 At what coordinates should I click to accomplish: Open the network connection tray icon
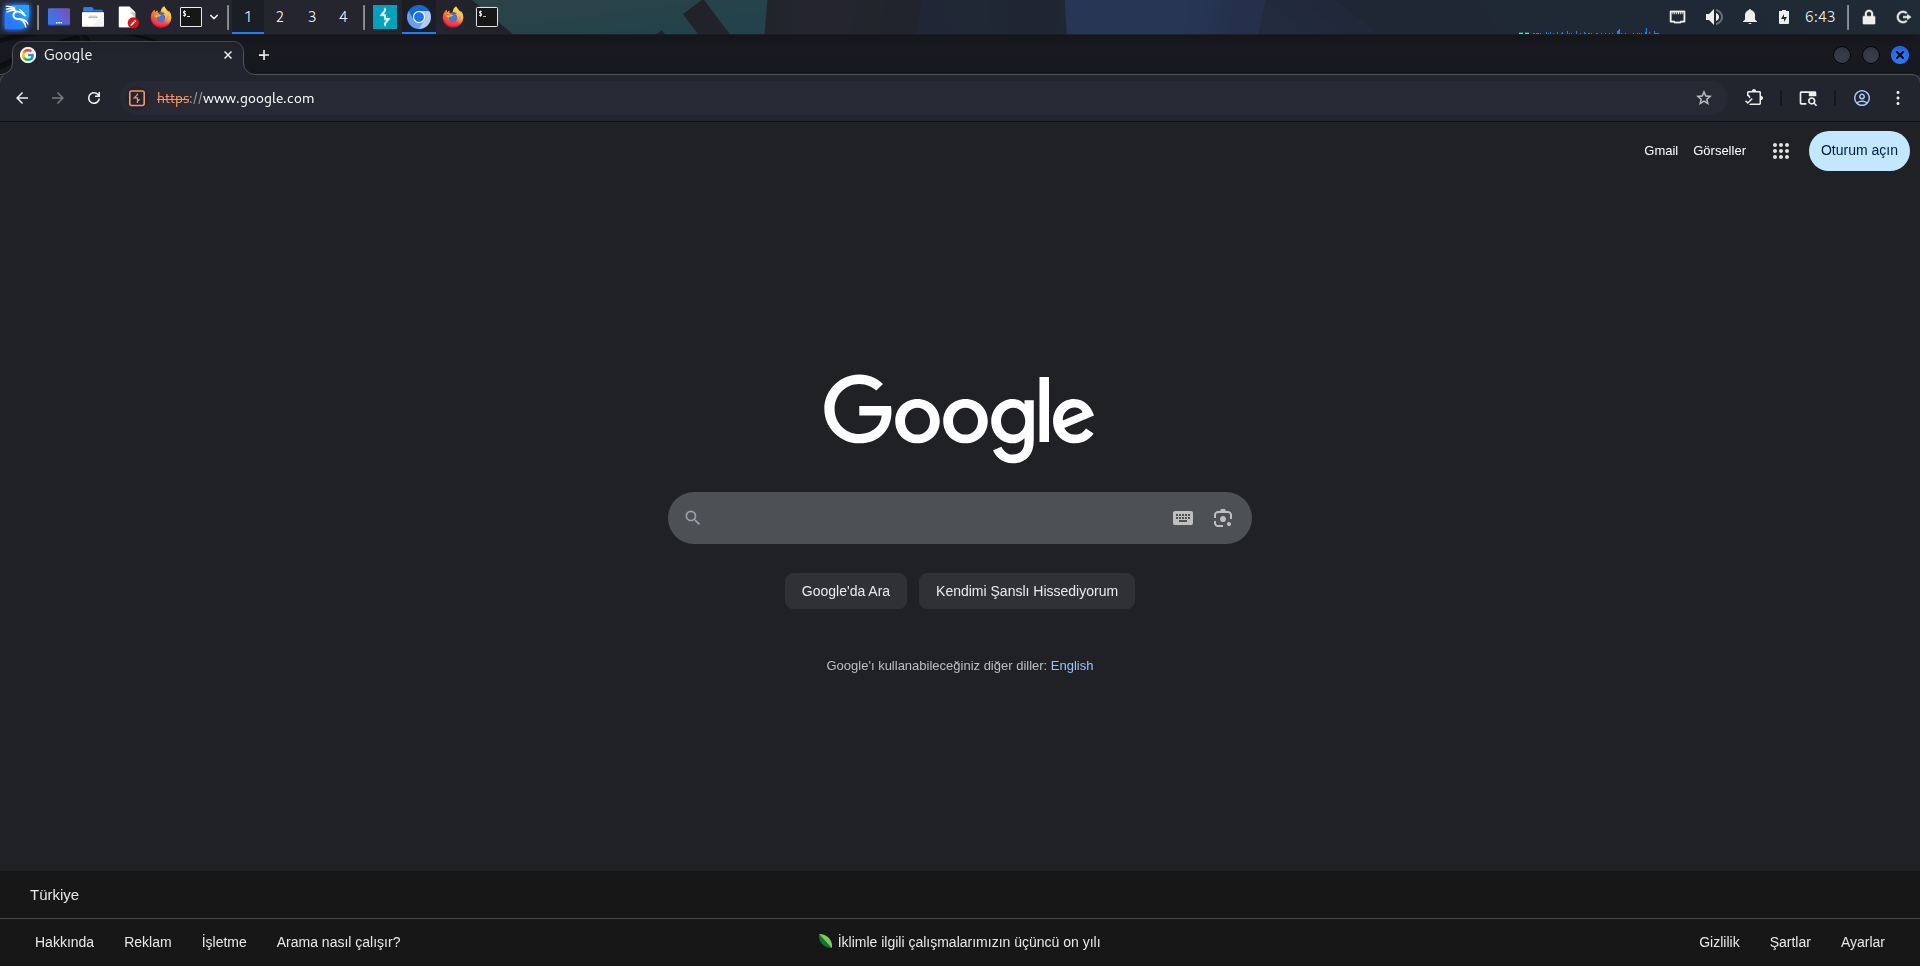pyautogui.click(x=1678, y=17)
